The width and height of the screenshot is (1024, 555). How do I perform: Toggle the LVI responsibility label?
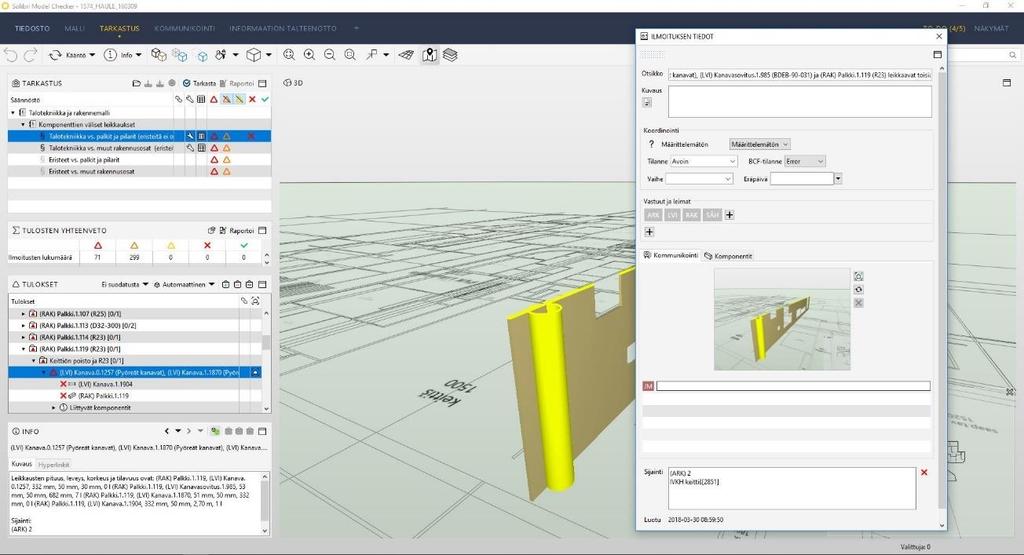coord(672,215)
